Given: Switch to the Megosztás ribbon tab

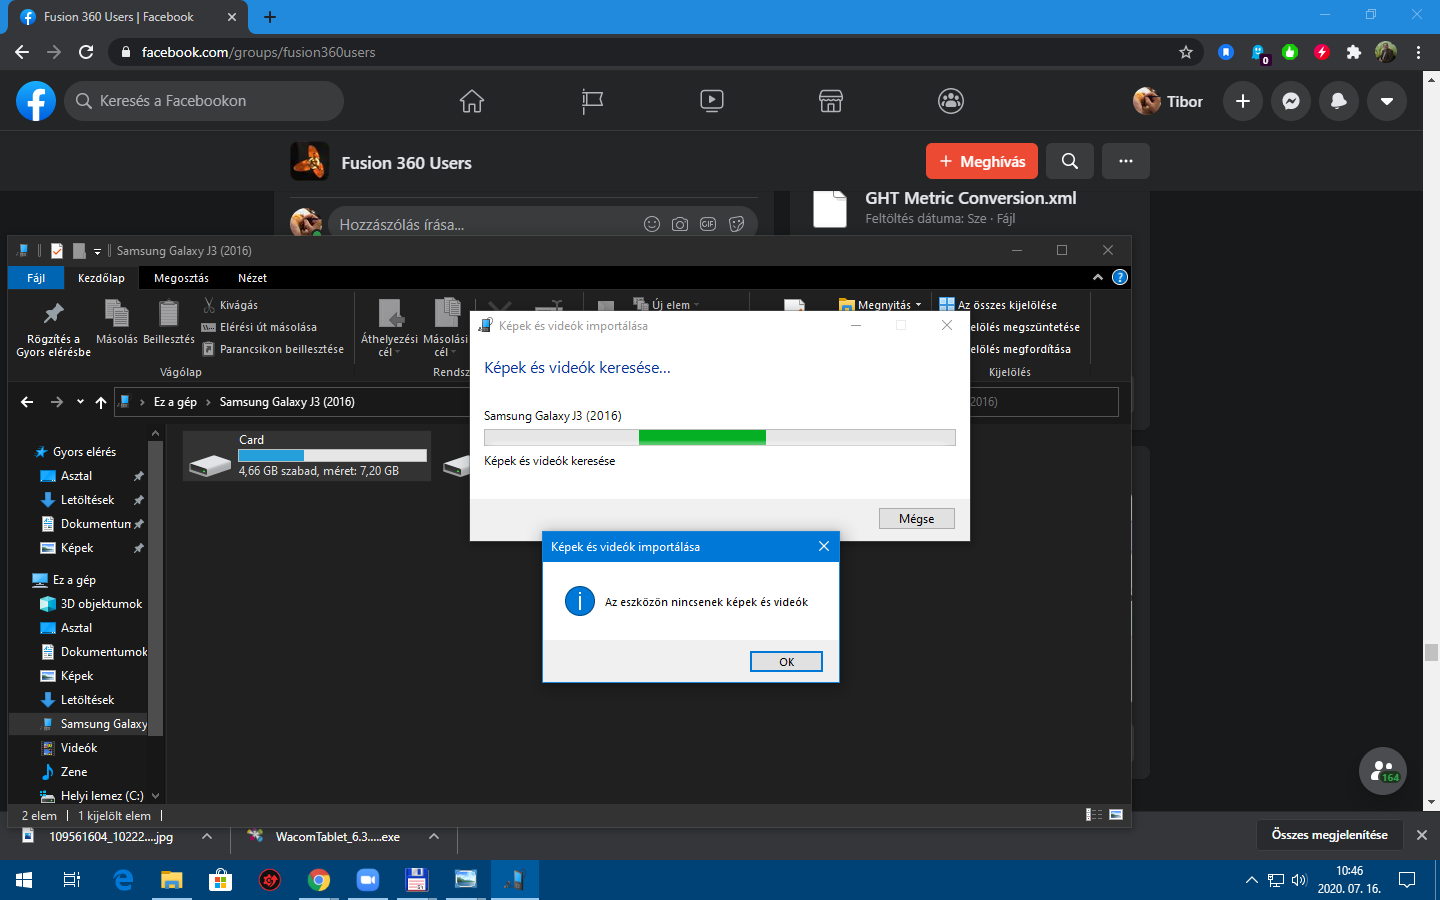Looking at the screenshot, I should [181, 278].
